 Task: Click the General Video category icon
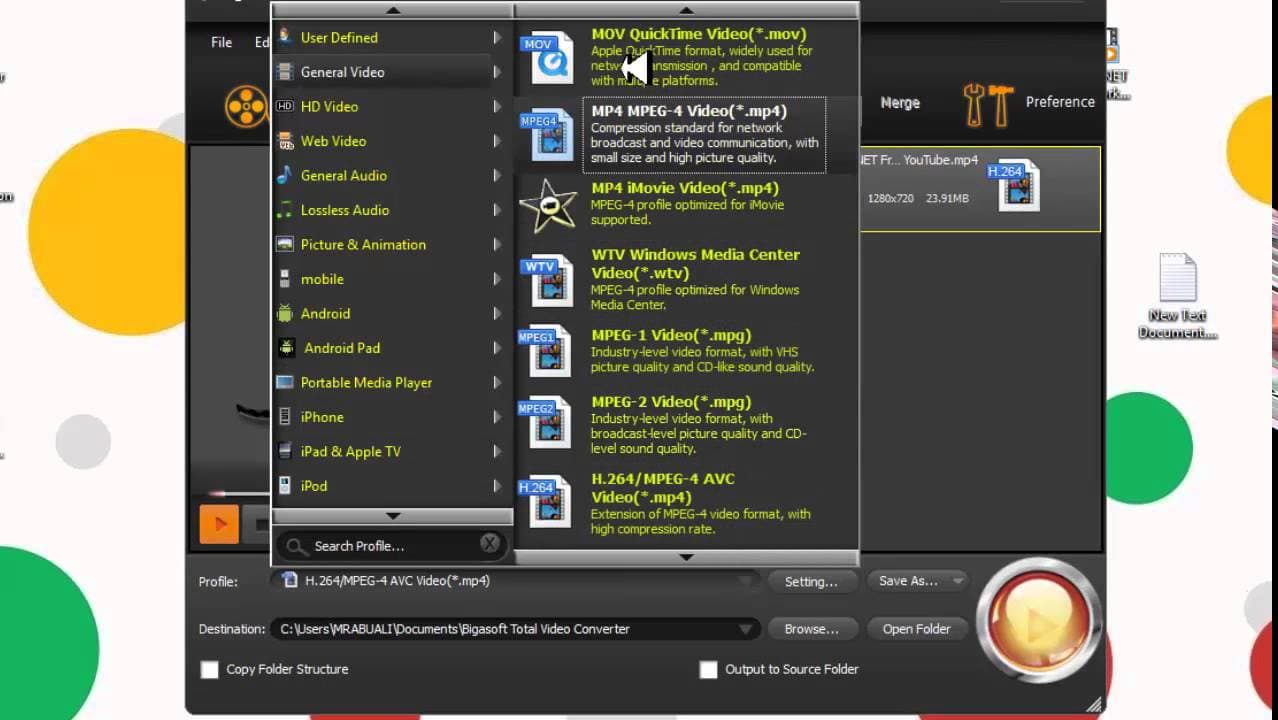285,72
